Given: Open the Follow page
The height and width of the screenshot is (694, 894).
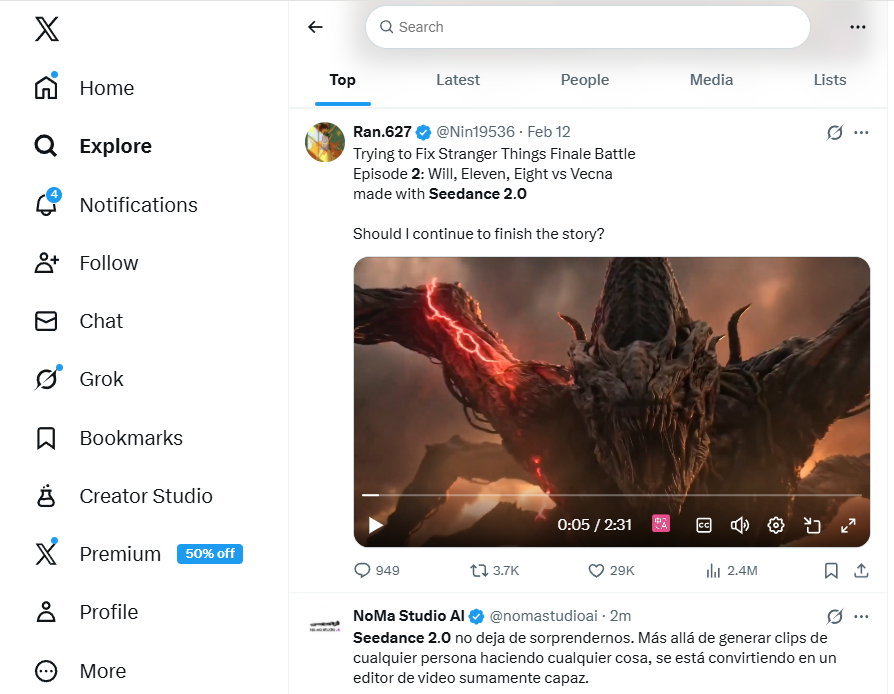Looking at the screenshot, I should pos(86,263).
